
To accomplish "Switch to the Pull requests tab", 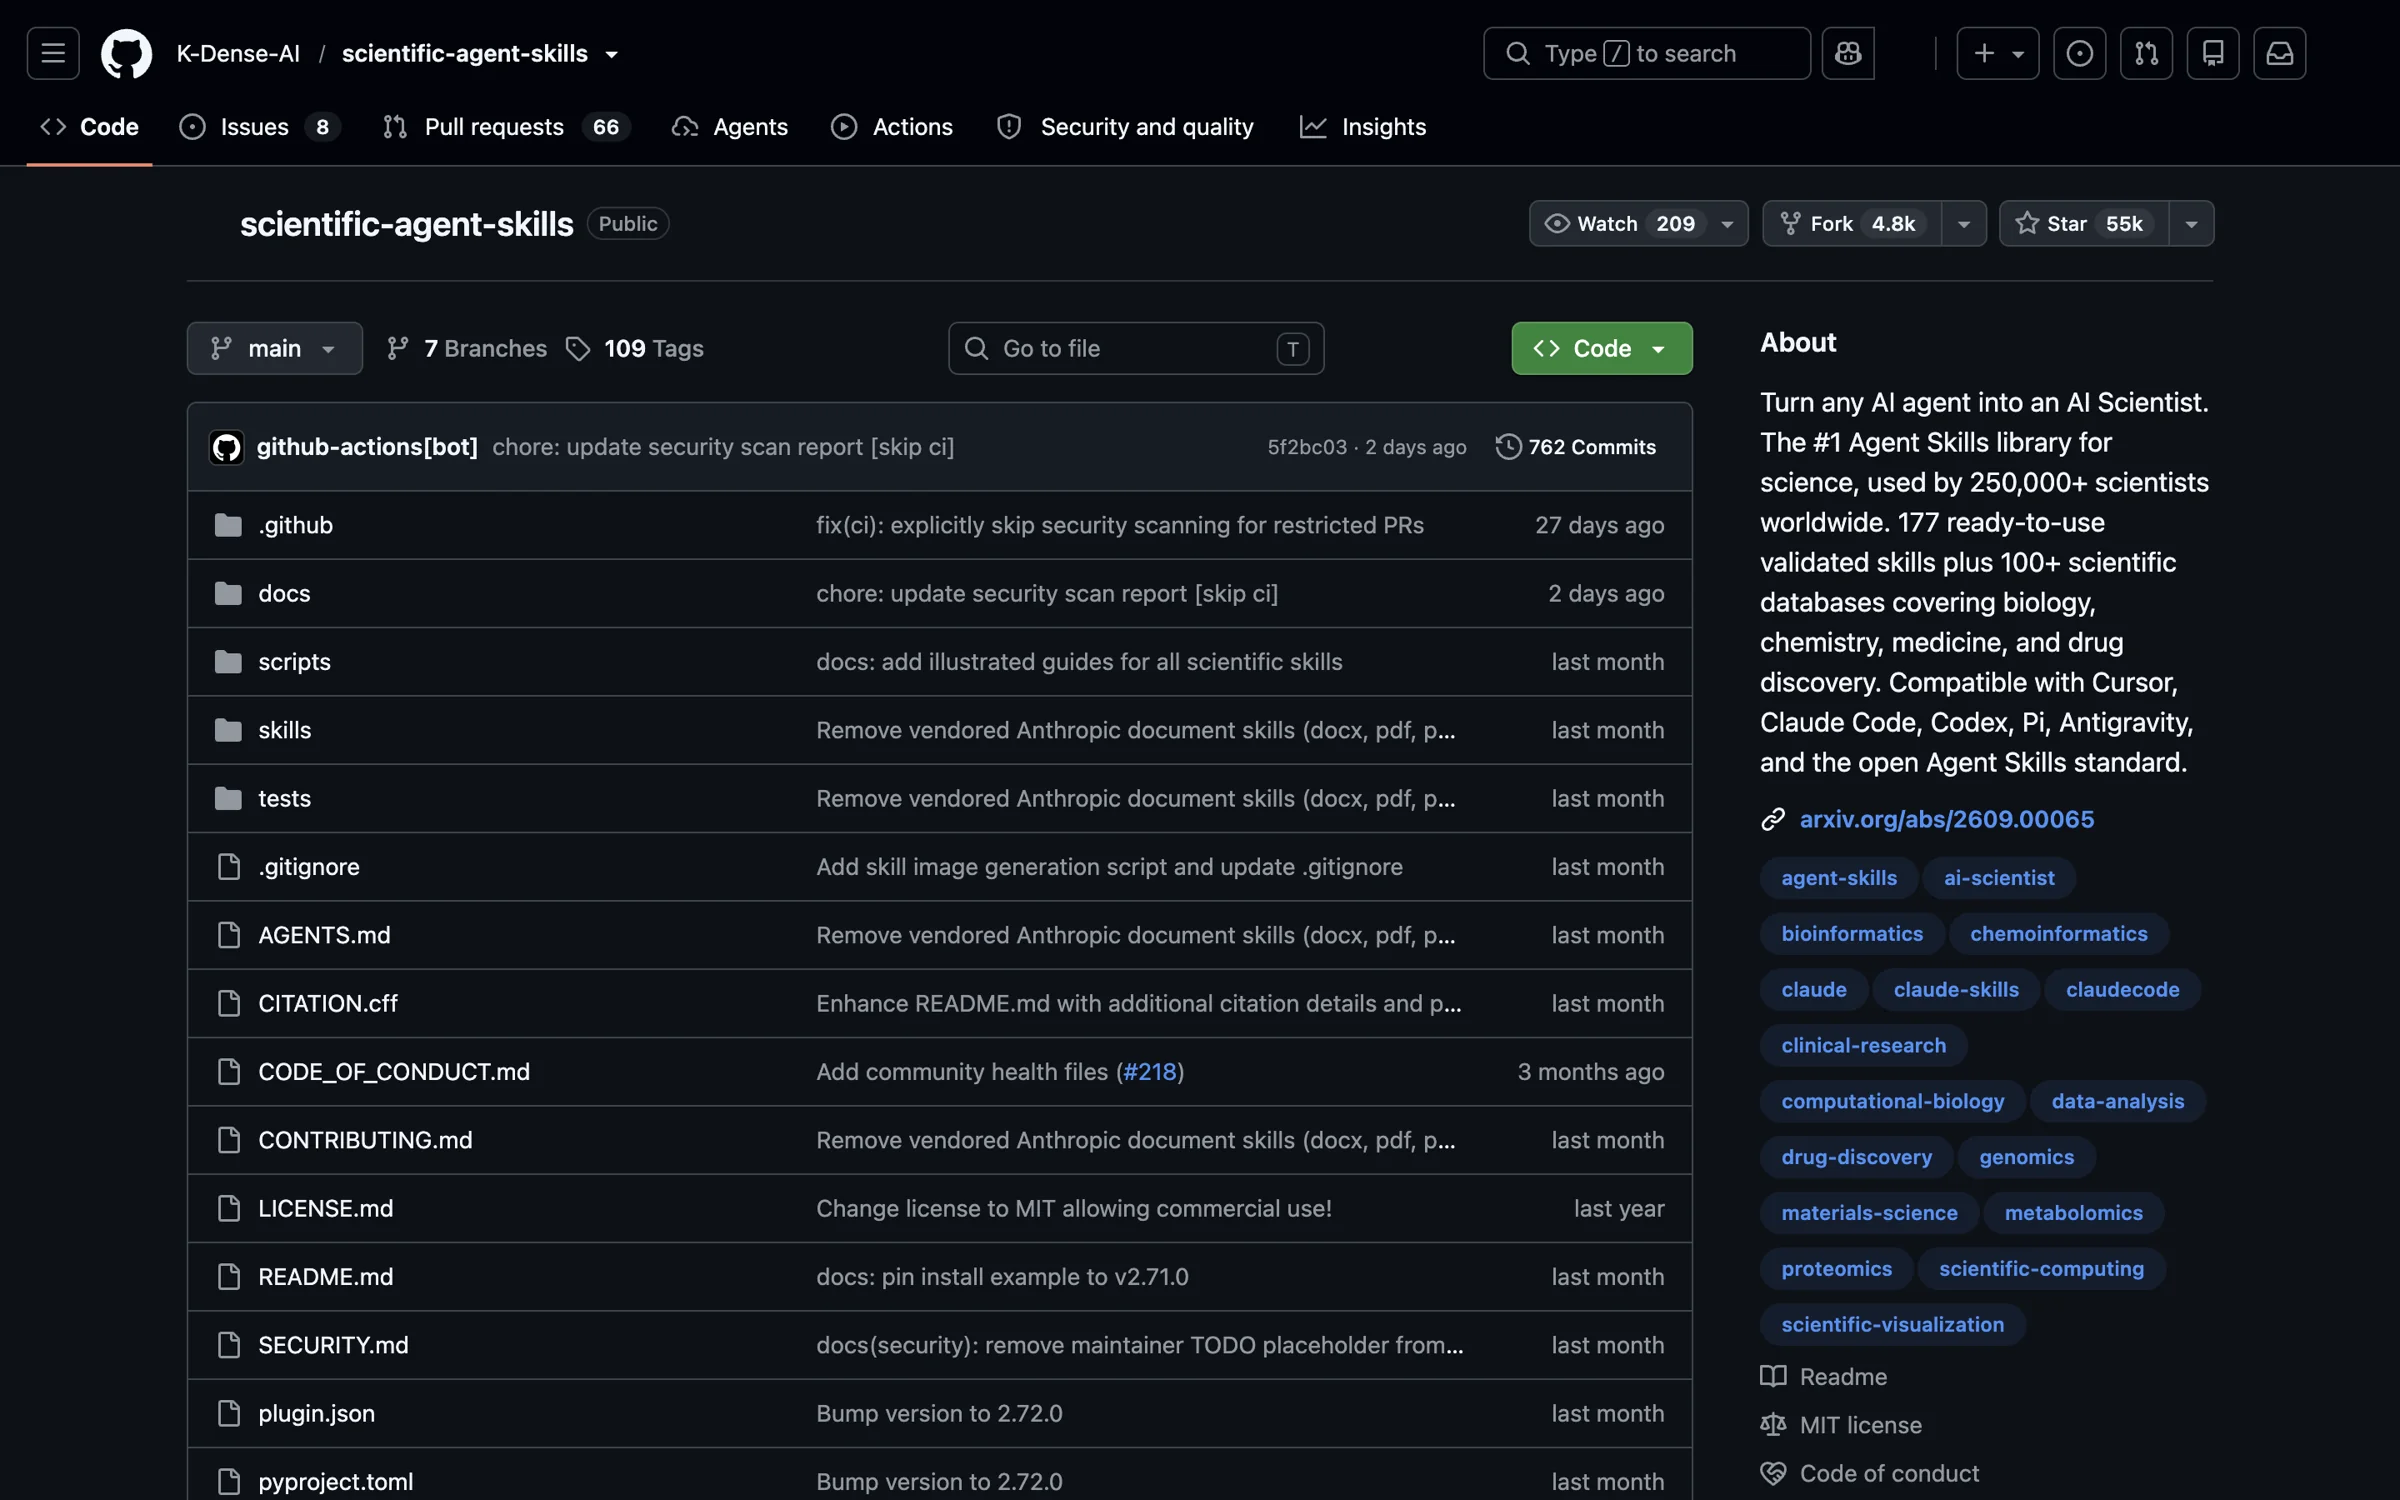I will (505, 127).
